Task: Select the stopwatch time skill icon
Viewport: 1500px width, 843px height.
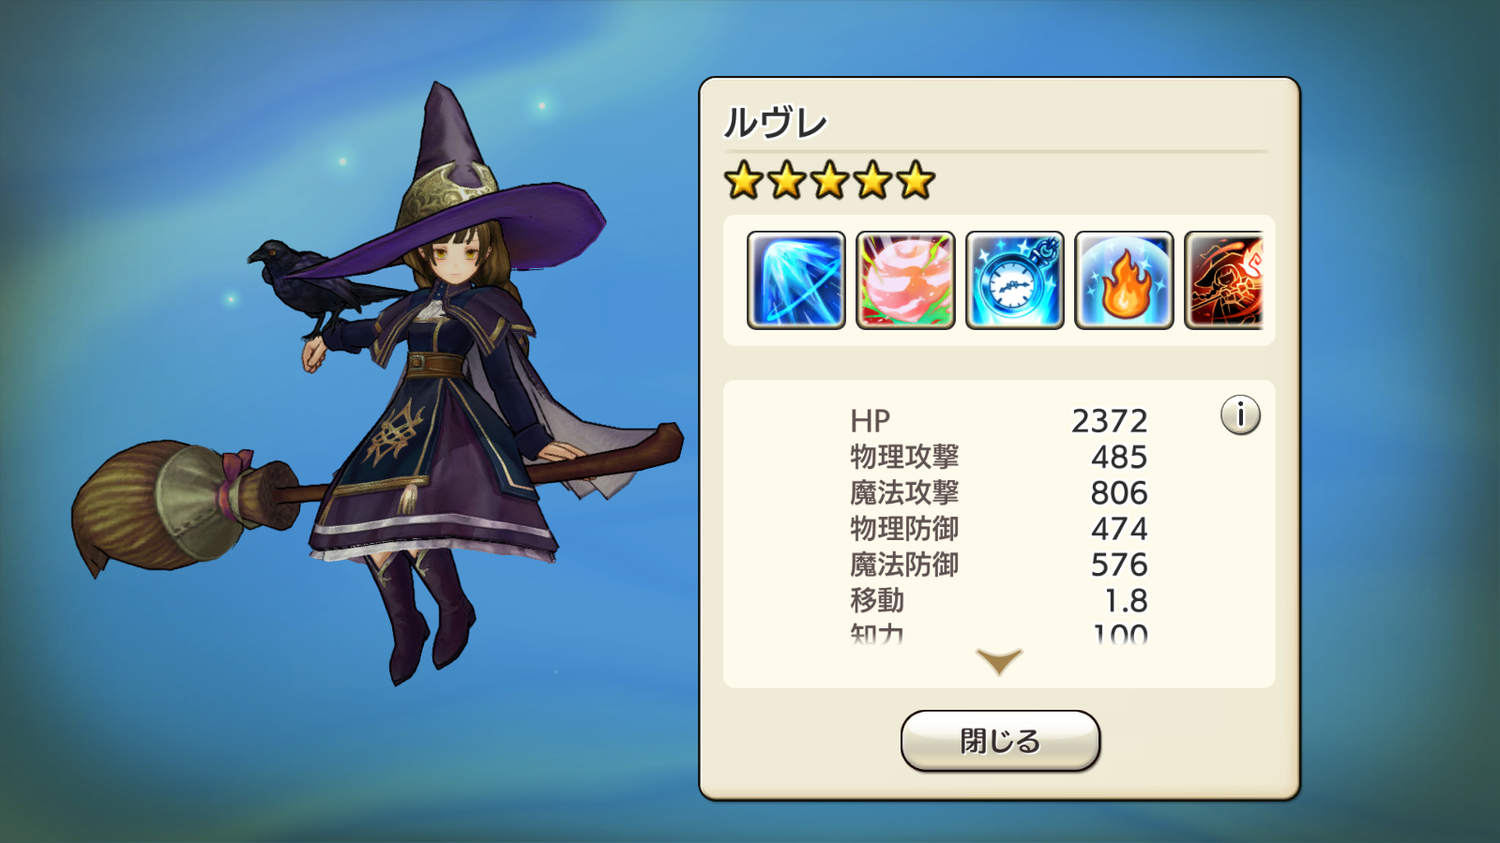Action: 1014,280
